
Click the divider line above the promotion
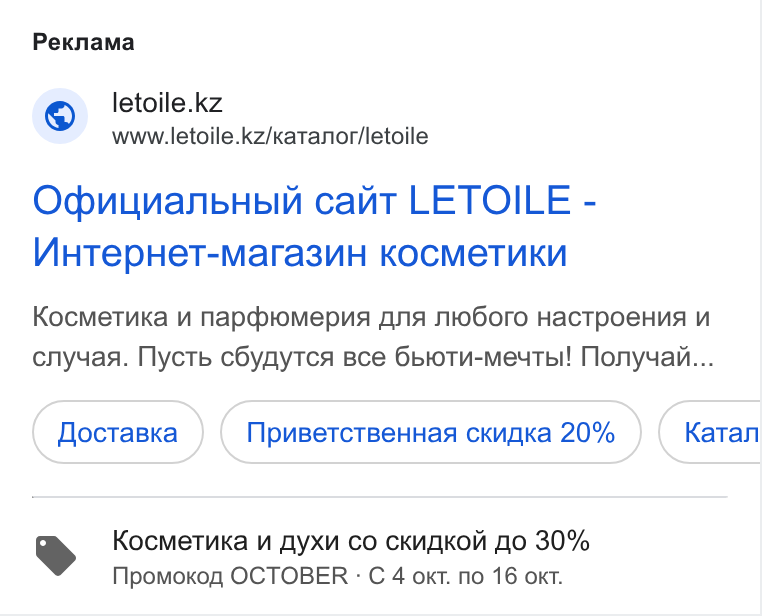pos(380,497)
